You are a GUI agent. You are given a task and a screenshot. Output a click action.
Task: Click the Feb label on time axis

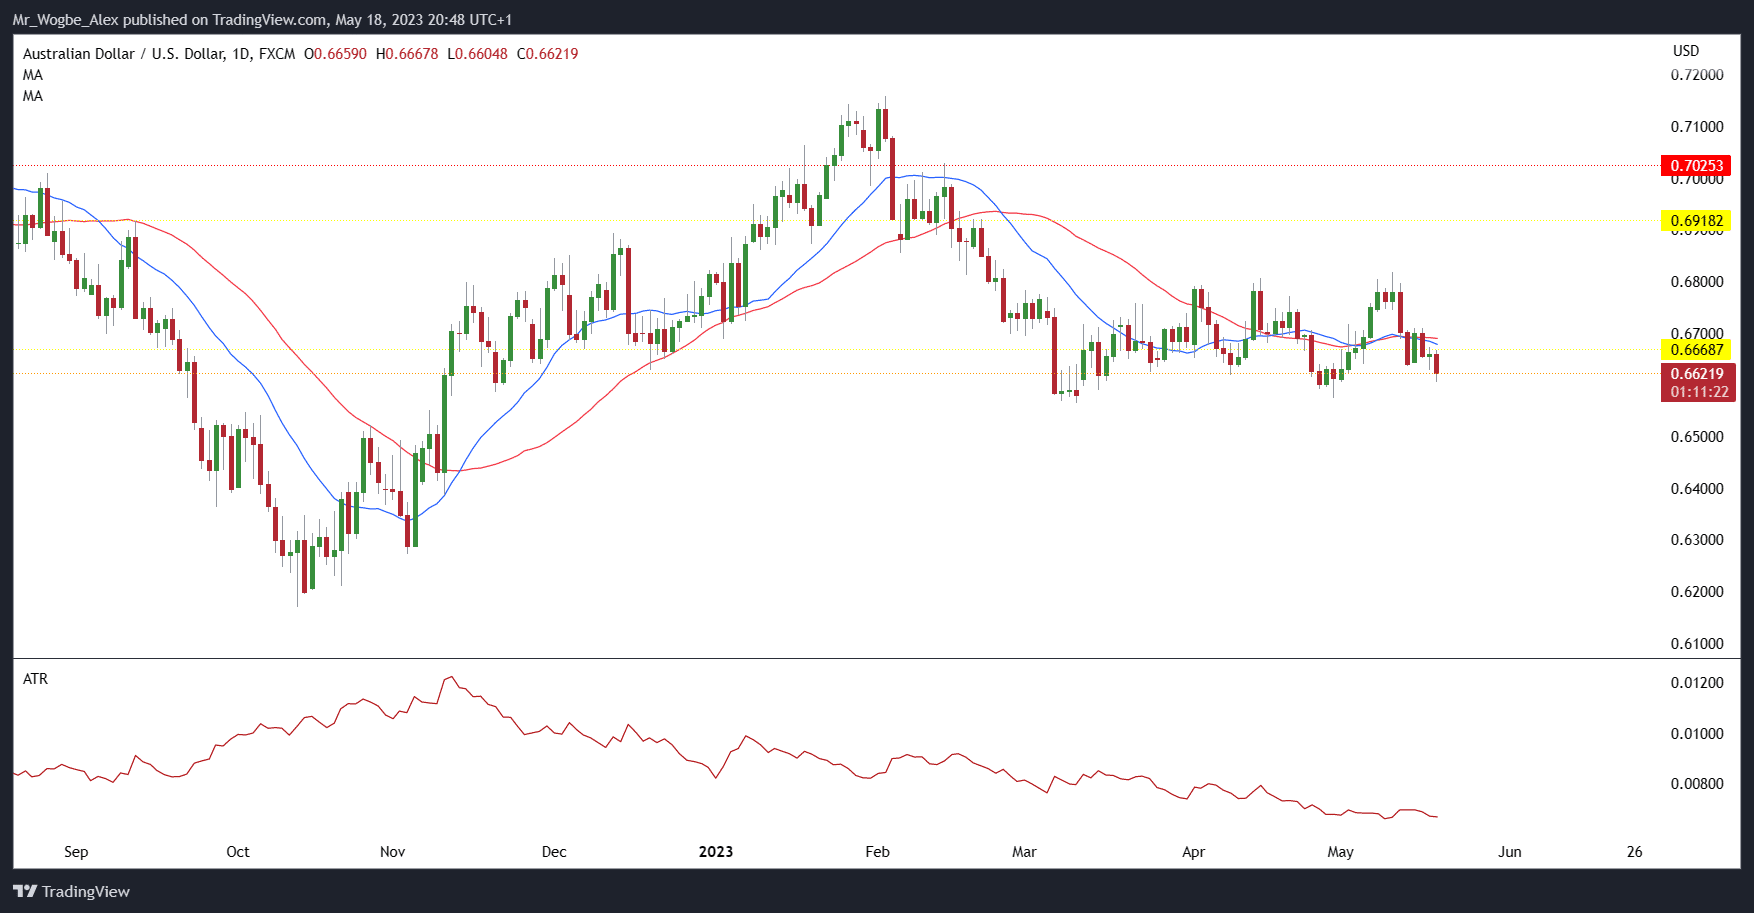[x=877, y=852]
